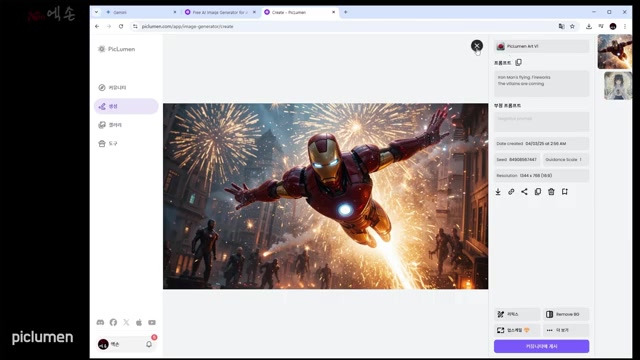Expand the tab search dropdown arrow
640x360 pixels.
click(96, 12)
